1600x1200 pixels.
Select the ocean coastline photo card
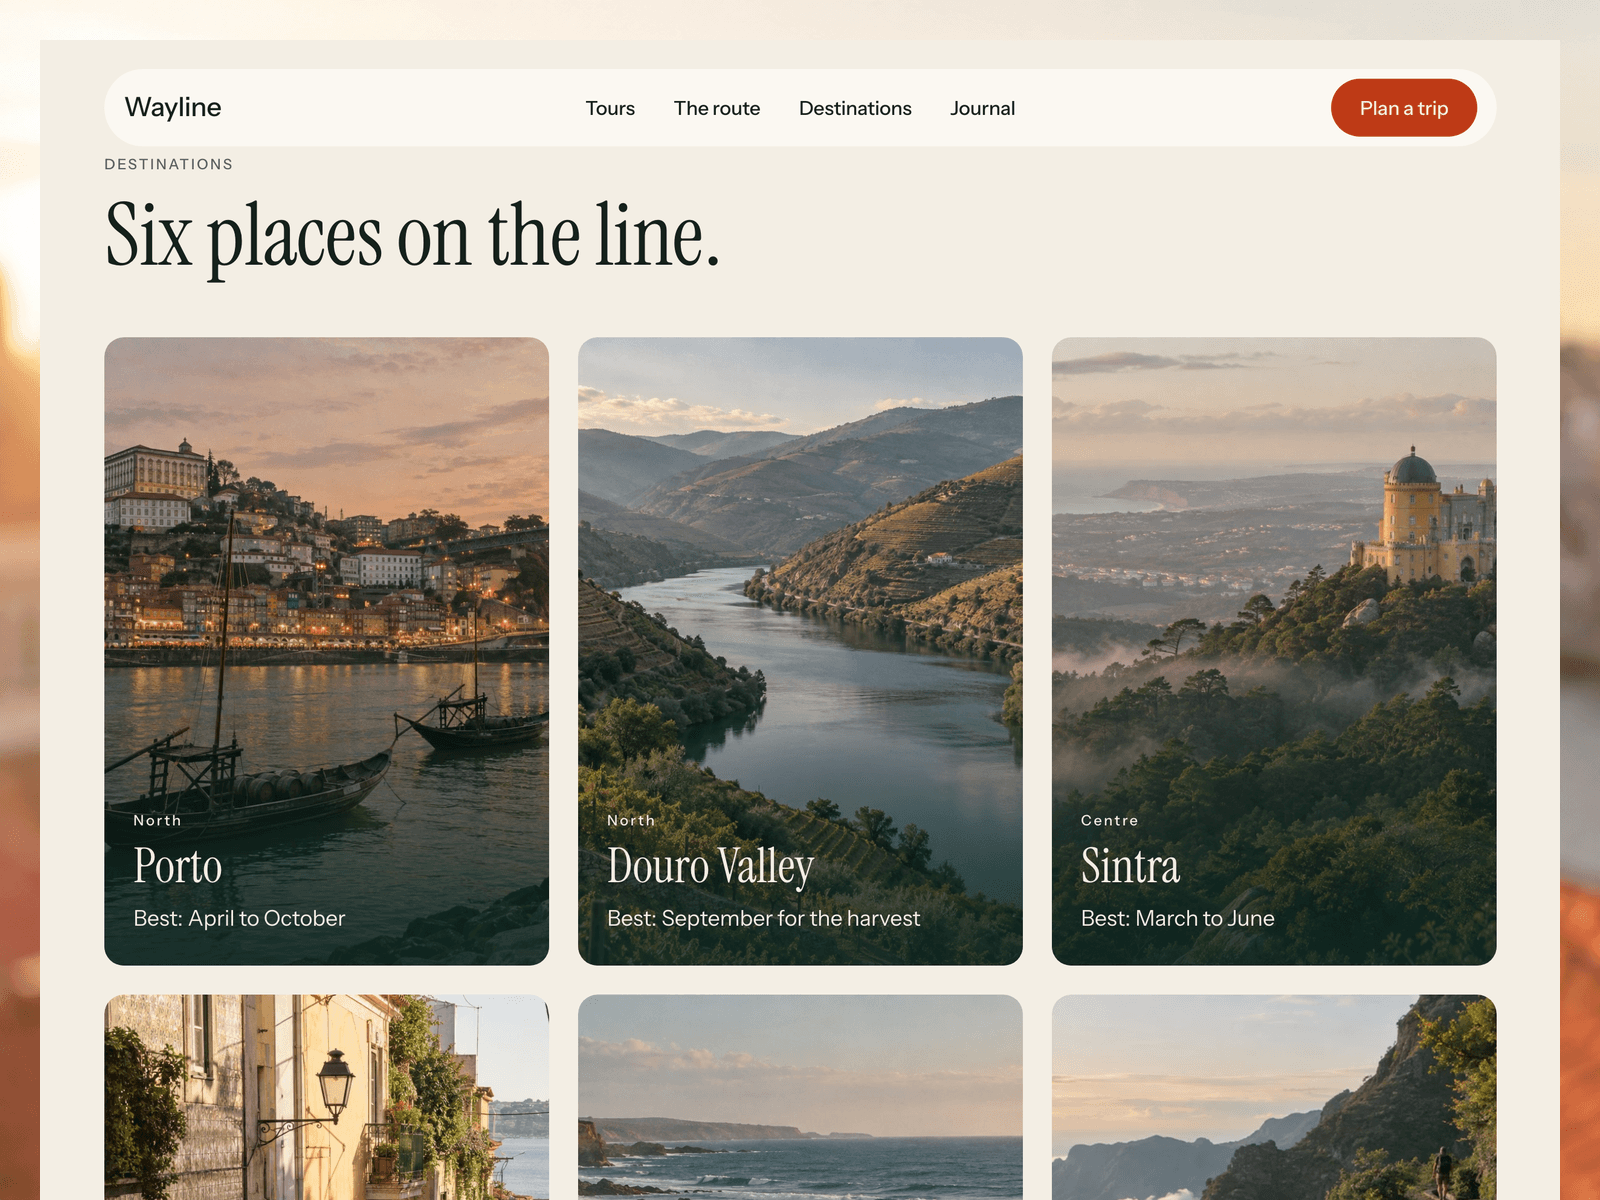[800, 1097]
